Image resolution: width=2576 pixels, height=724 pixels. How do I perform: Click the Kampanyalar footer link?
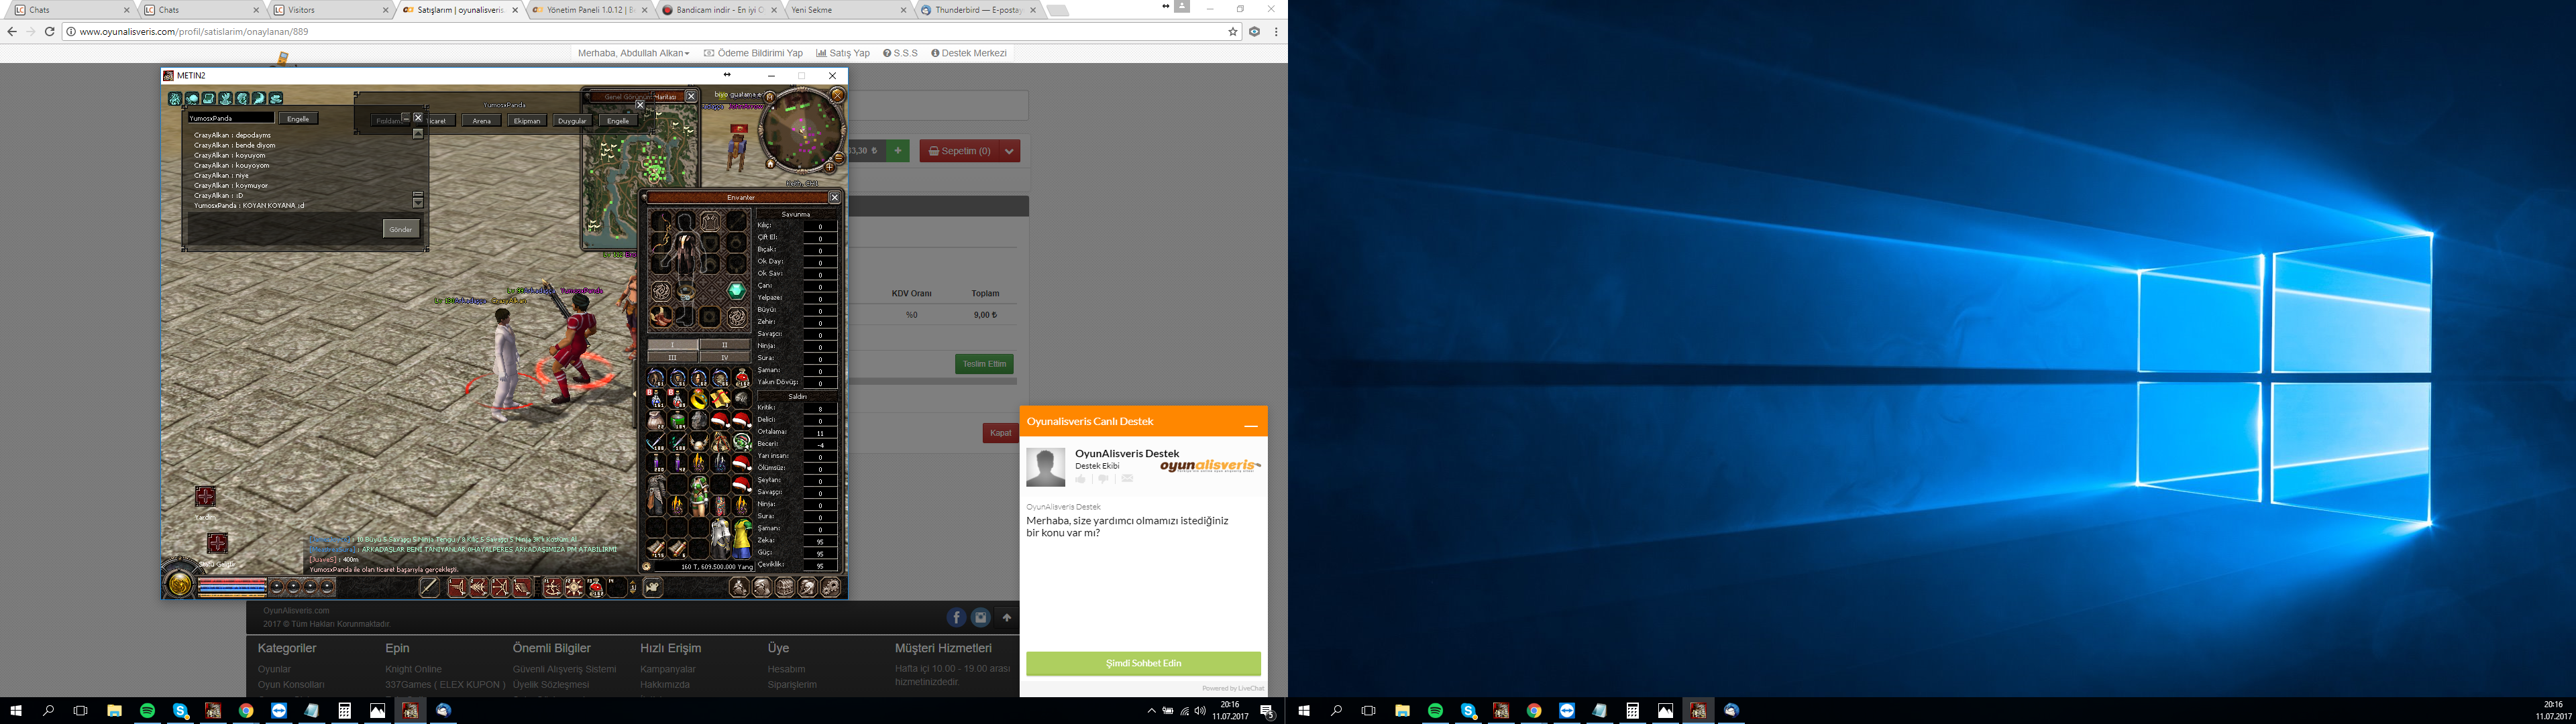tap(668, 669)
